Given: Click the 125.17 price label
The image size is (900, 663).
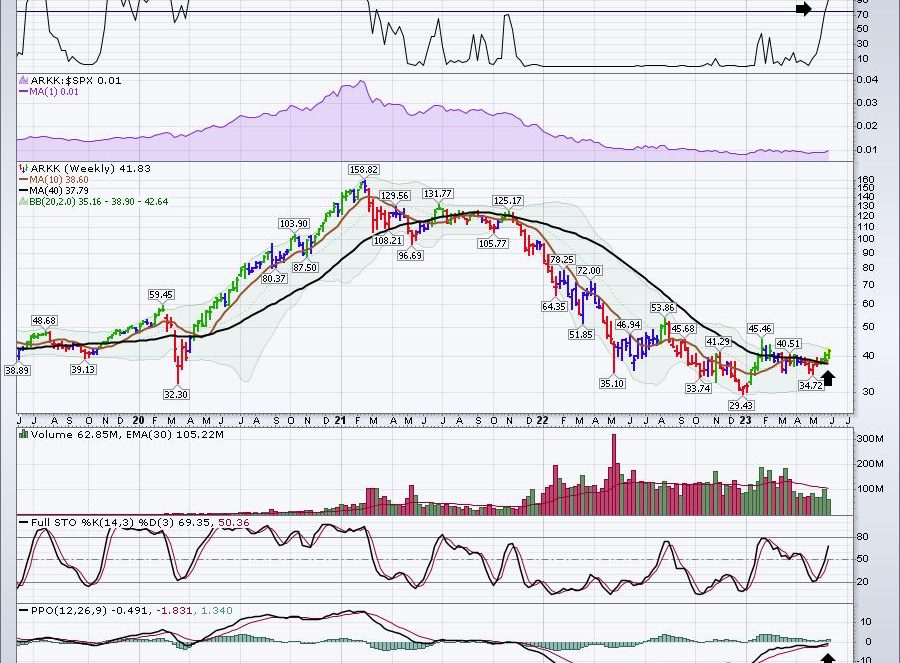Looking at the screenshot, I should coord(508,200).
